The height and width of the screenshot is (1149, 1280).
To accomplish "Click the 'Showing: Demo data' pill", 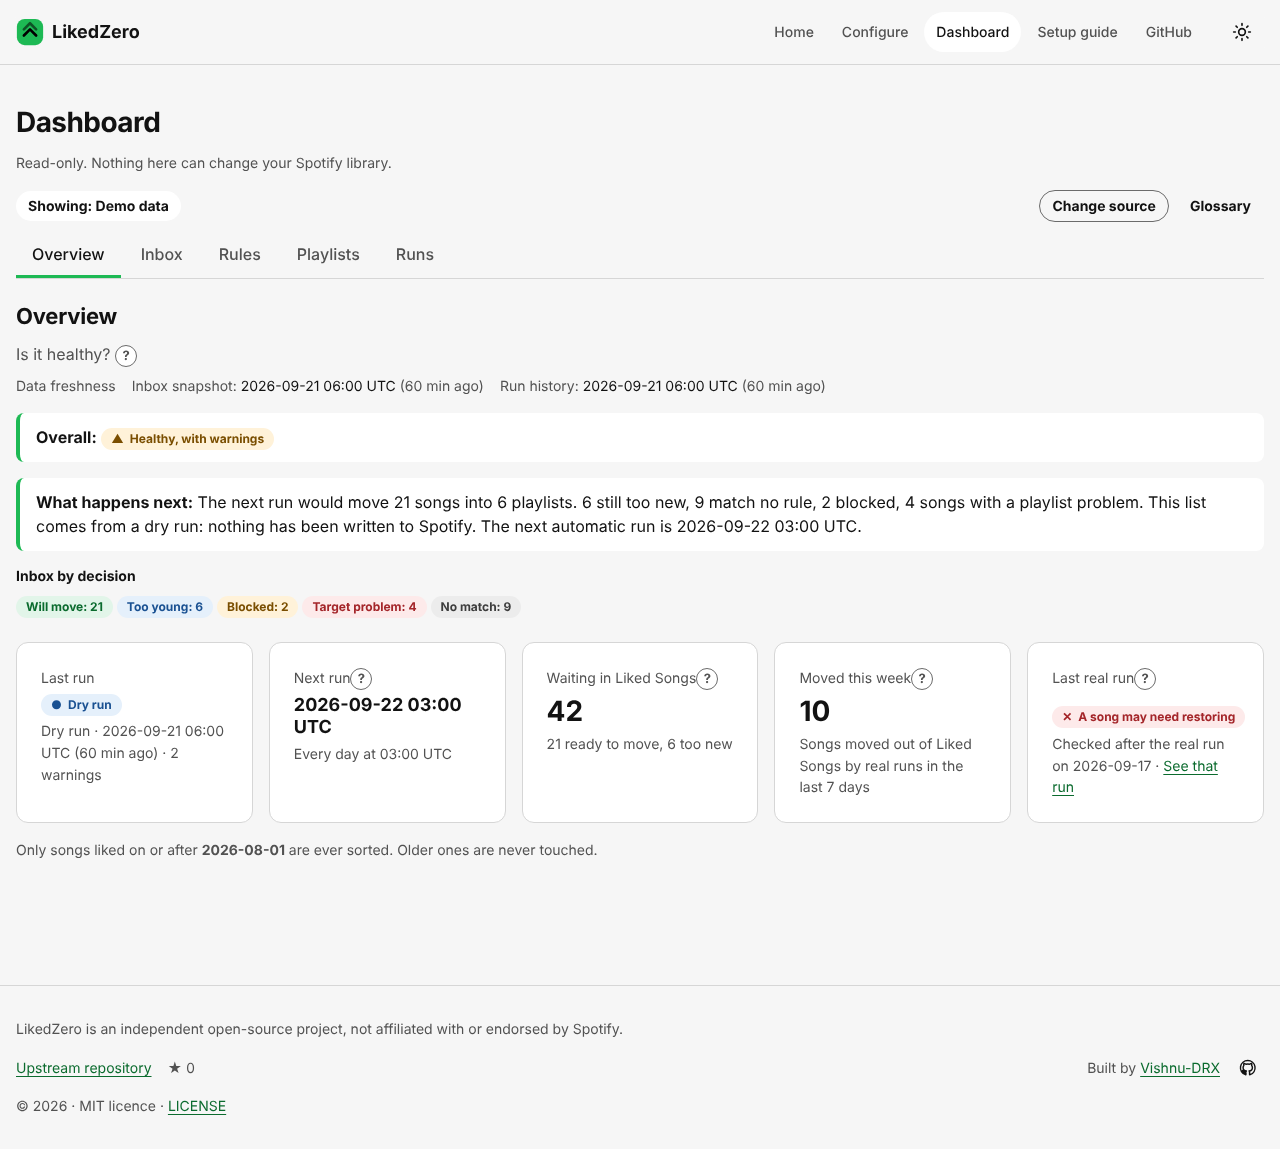I will 98,206.
